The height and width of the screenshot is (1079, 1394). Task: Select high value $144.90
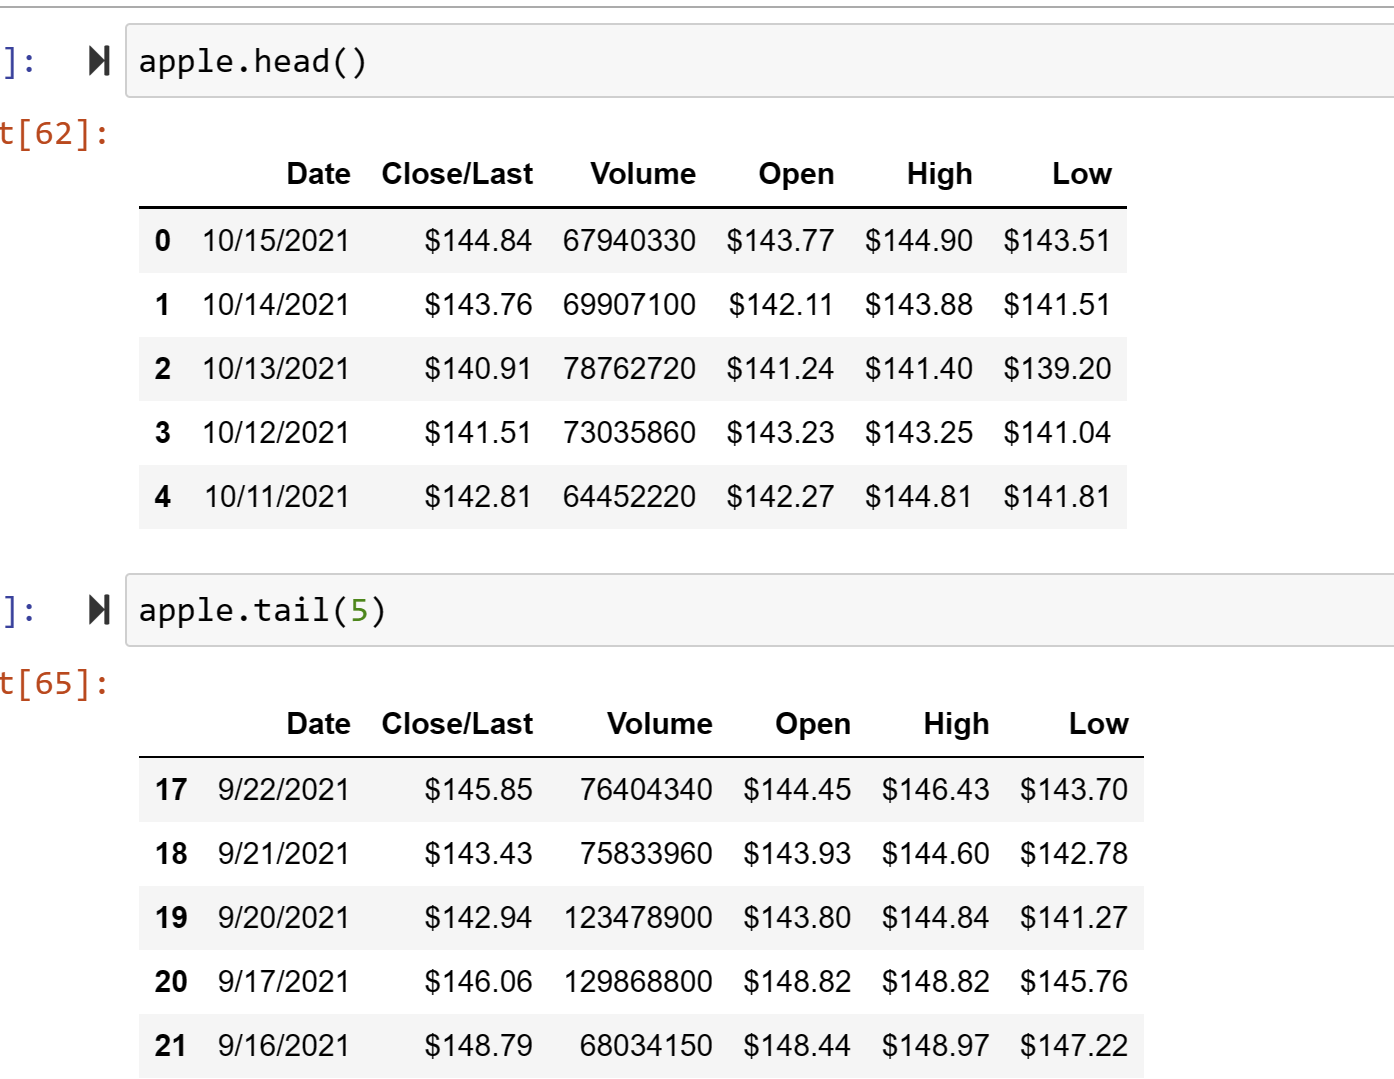919,241
